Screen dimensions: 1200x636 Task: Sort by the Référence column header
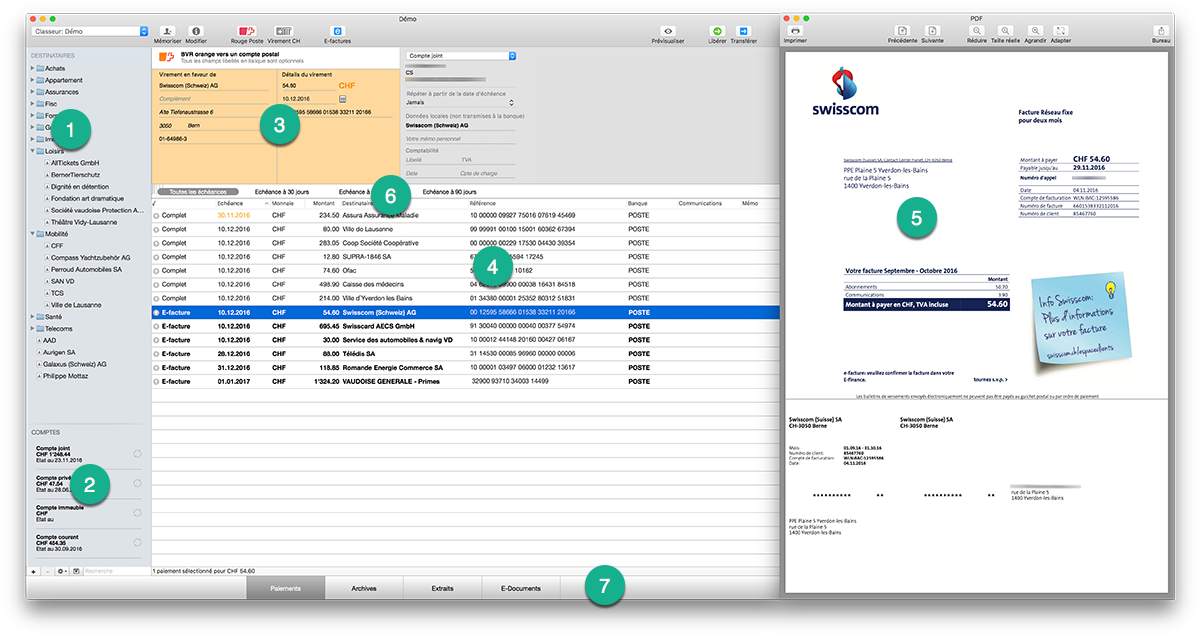(x=485, y=203)
